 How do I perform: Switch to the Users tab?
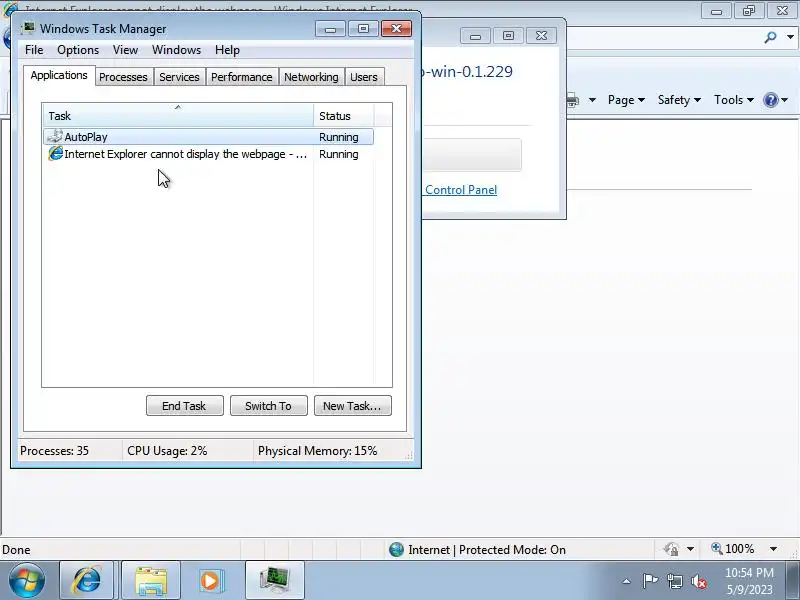pyautogui.click(x=364, y=77)
